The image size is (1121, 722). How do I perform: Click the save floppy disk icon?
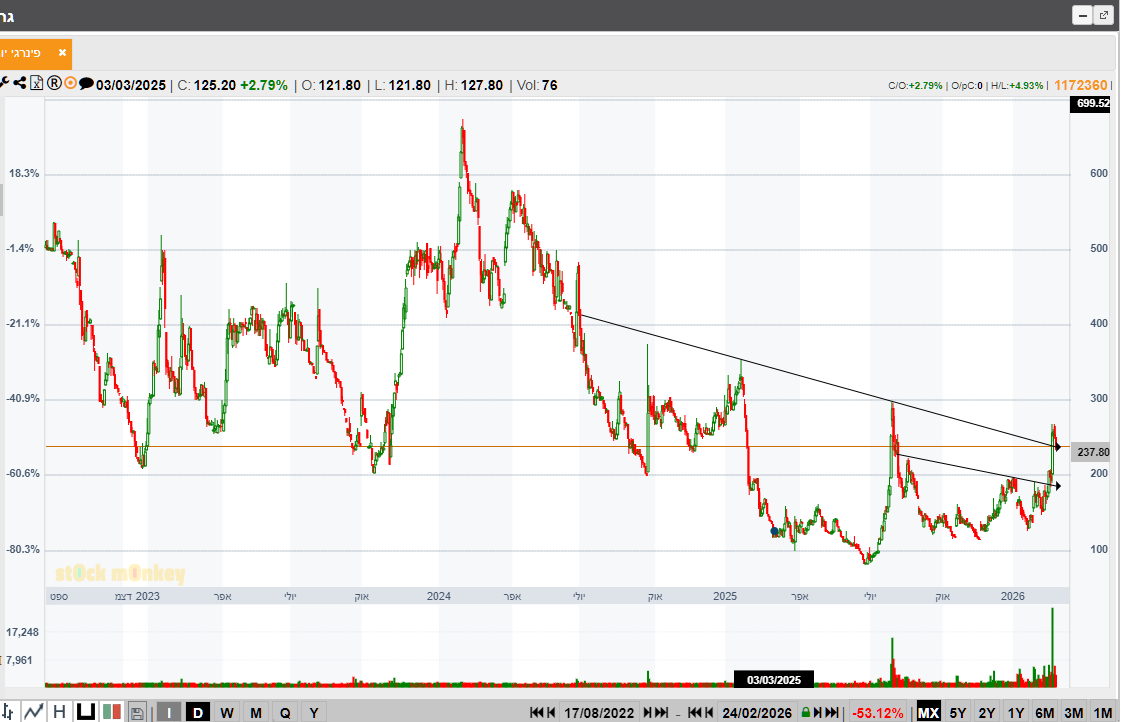137,712
